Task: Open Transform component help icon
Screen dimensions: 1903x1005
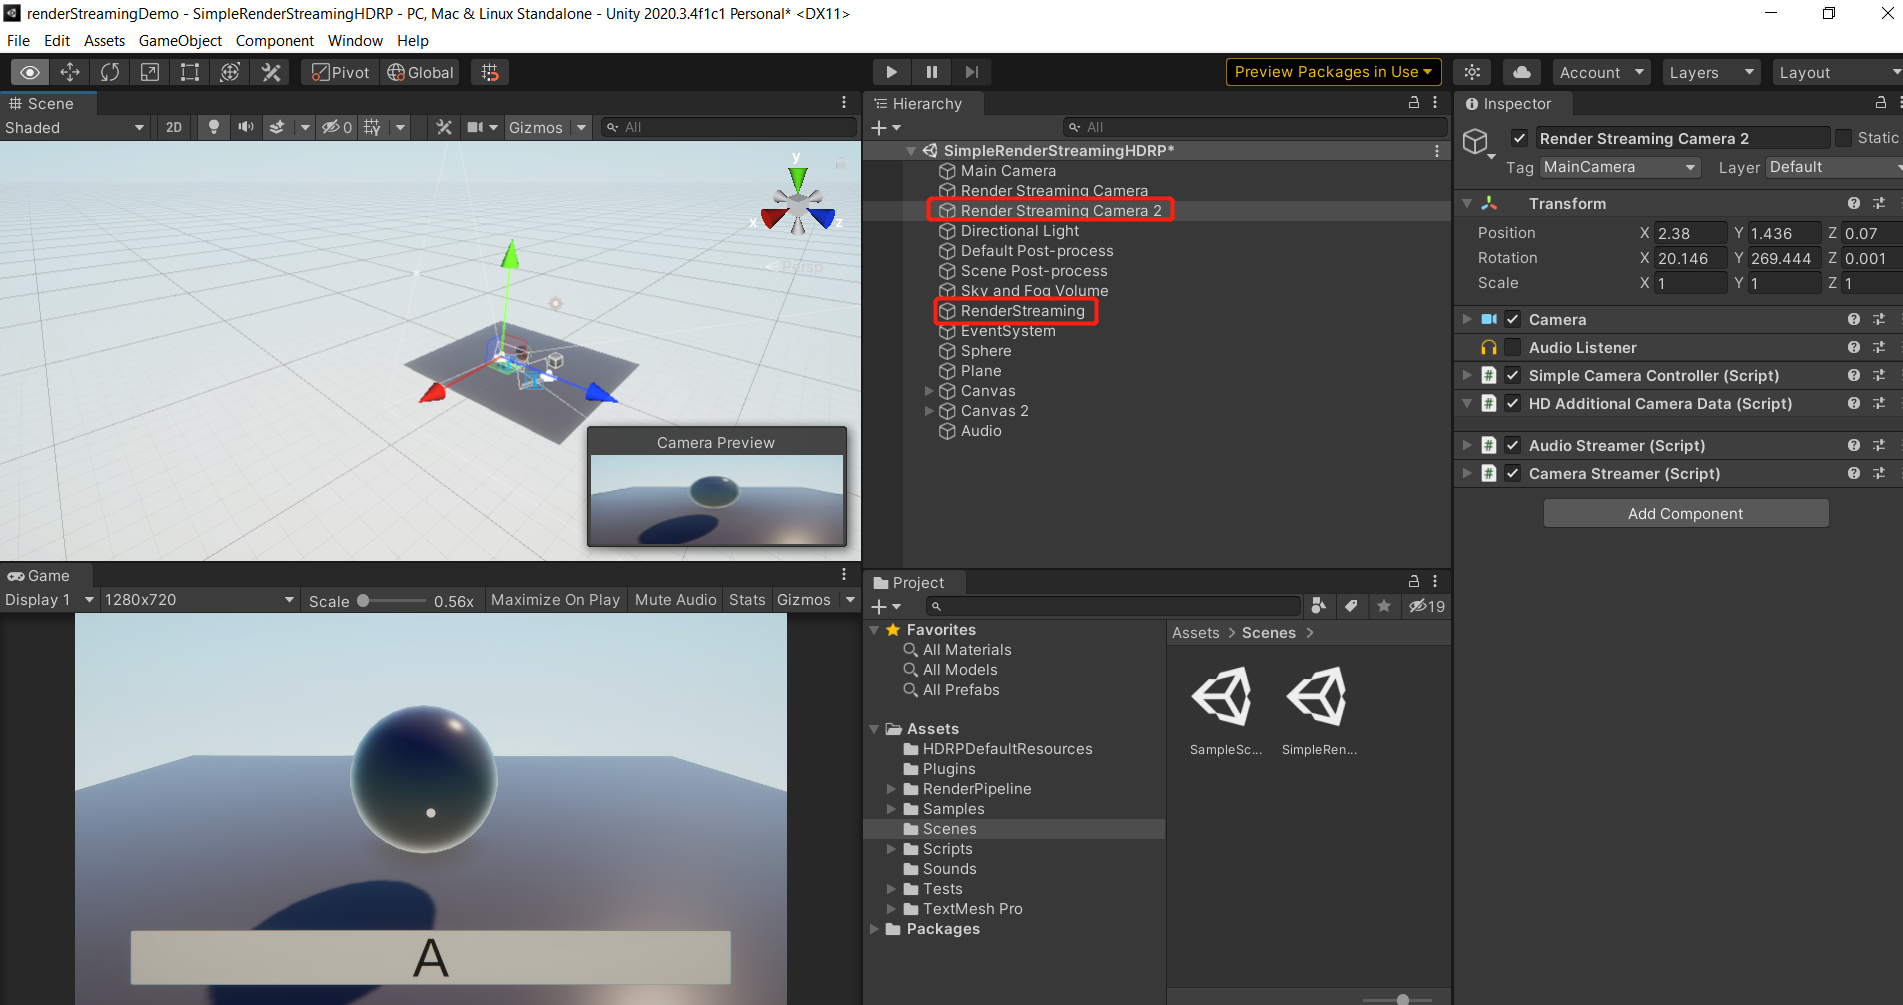Action: [x=1854, y=203]
